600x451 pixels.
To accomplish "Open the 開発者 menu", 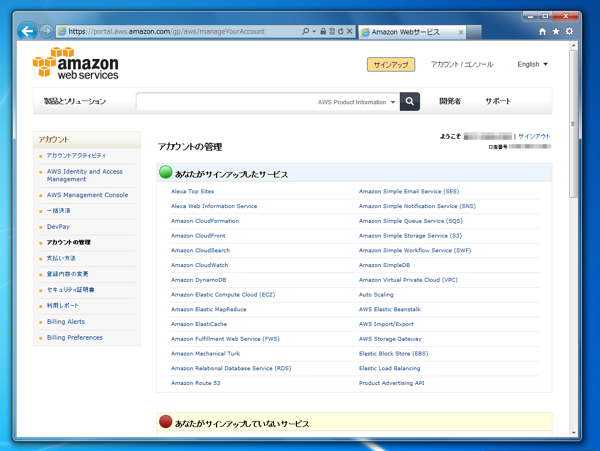I will pyautogui.click(x=450, y=101).
